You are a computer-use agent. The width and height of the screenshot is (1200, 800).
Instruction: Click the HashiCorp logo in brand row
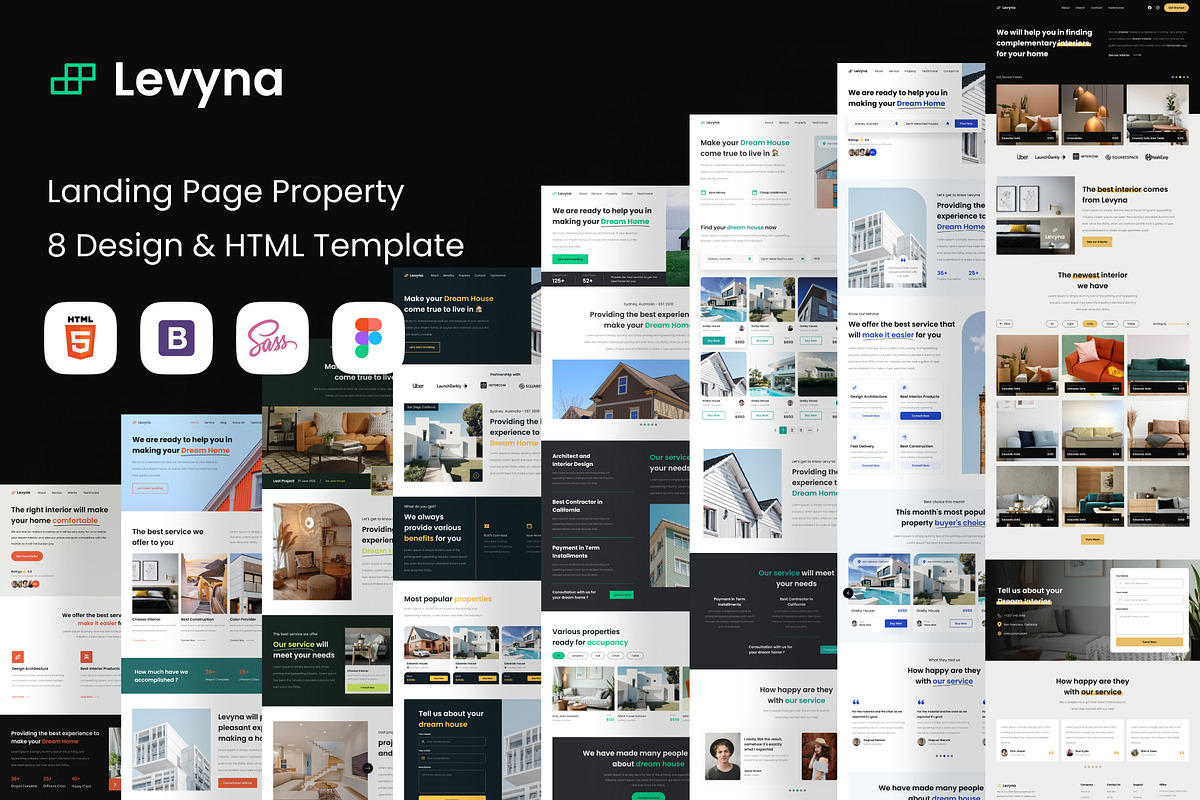[1159, 157]
